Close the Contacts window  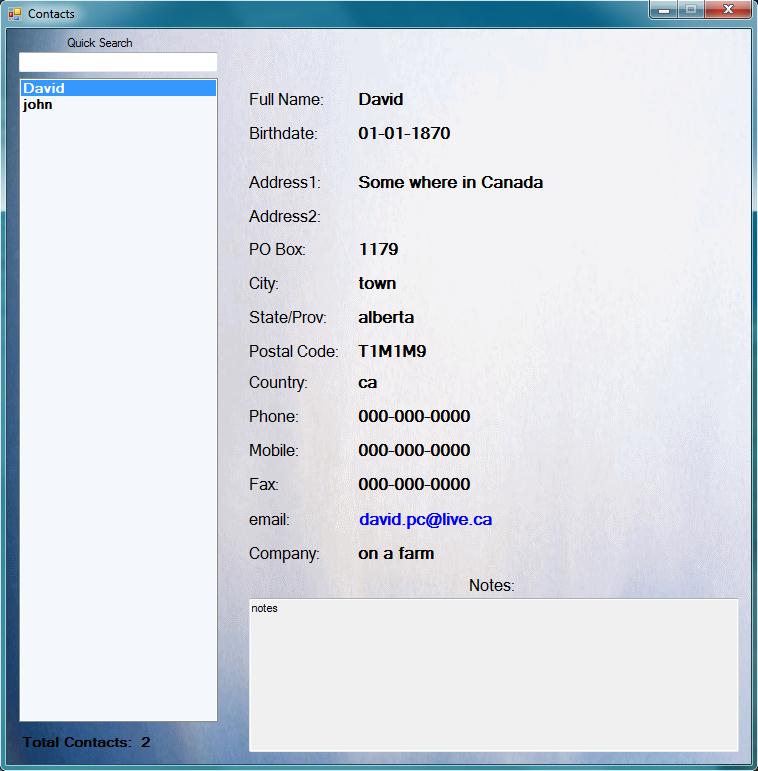729,9
